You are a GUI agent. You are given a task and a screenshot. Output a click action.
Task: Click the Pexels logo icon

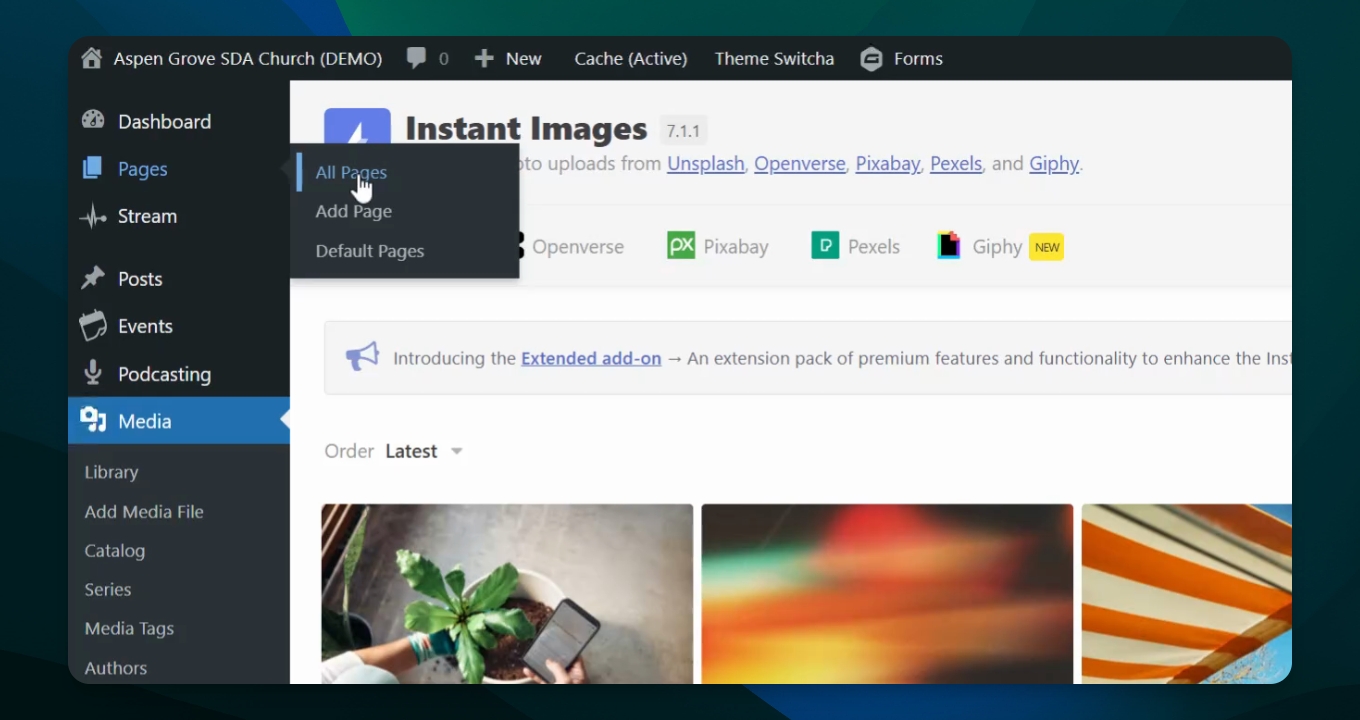pyautogui.click(x=825, y=246)
